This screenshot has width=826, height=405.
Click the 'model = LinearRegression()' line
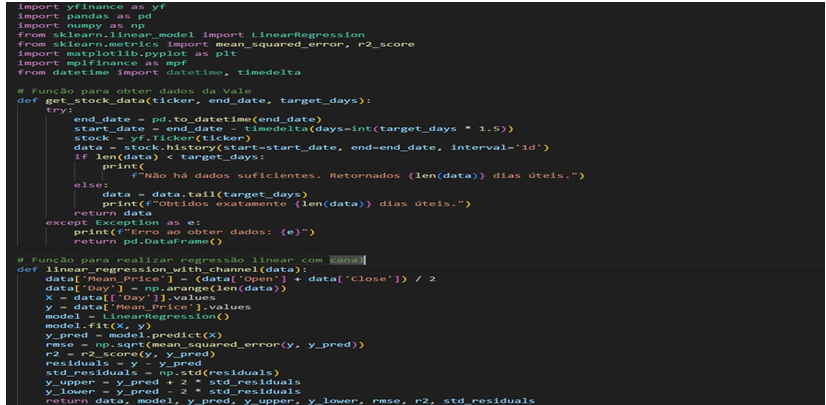coord(137,316)
